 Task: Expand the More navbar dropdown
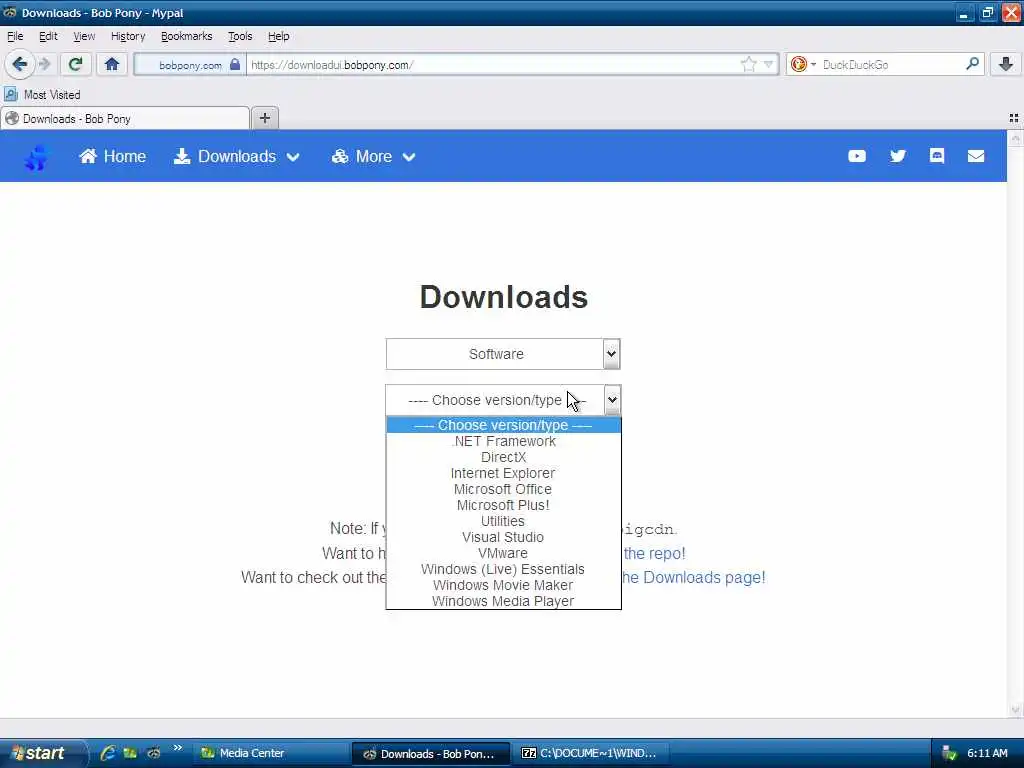(x=374, y=157)
